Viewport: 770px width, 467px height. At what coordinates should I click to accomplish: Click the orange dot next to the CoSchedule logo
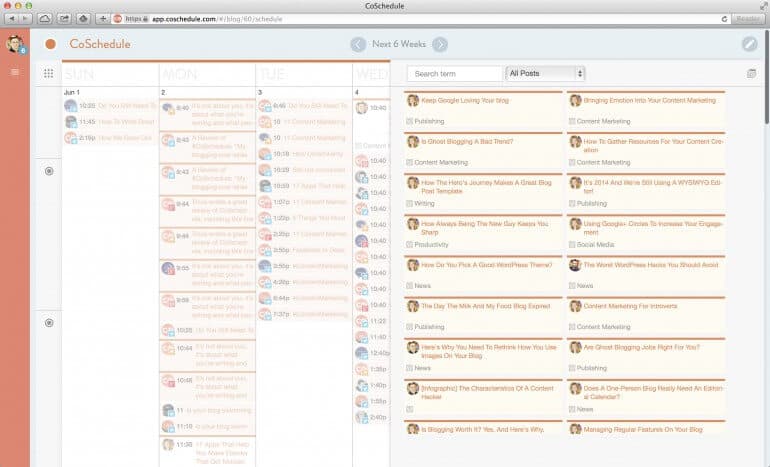(50, 44)
